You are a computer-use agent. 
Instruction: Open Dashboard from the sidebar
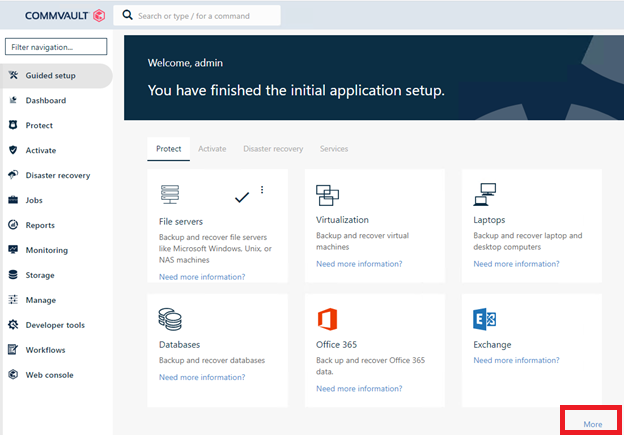tap(46, 101)
